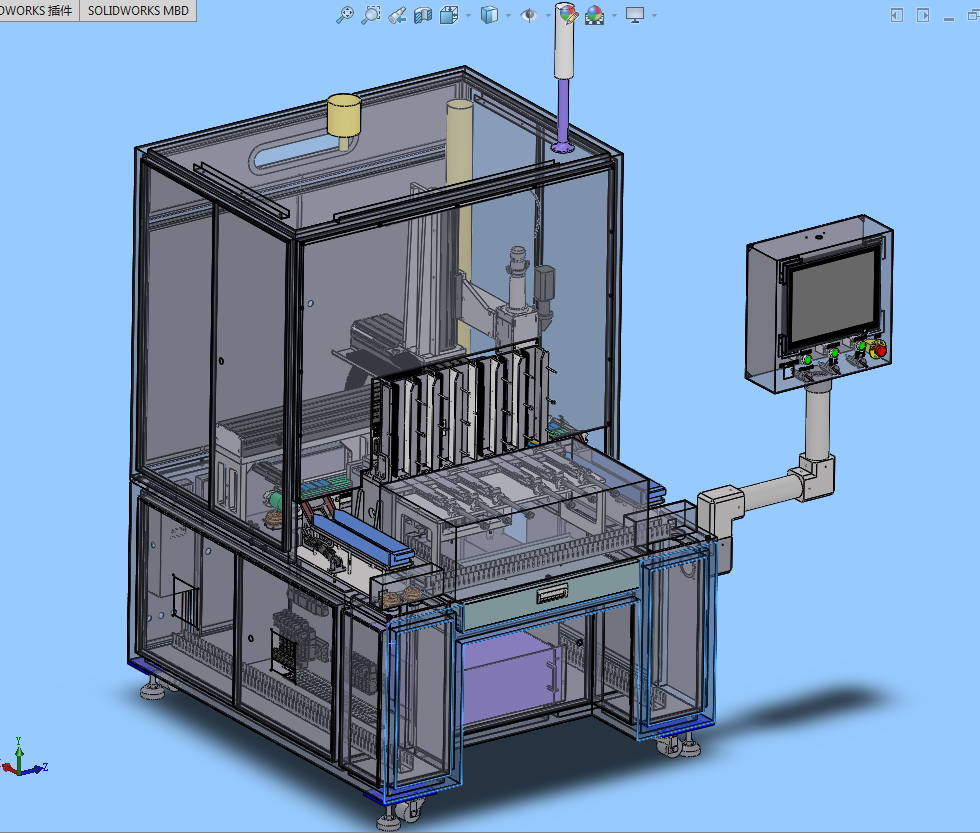Click Apply Scene icon
The width and height of the screenshot is (980, 833).
click(x=594, y=14)
